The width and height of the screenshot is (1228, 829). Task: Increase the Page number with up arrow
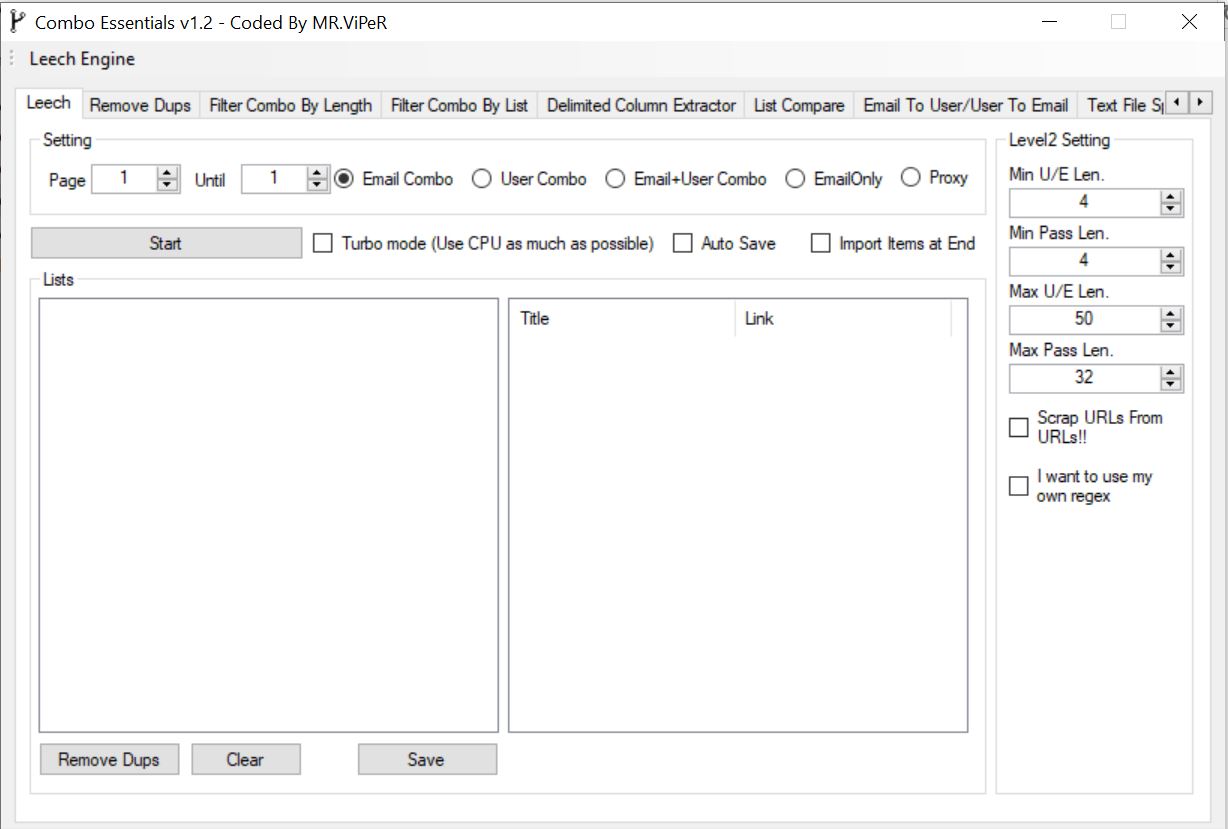pos(167,173)
